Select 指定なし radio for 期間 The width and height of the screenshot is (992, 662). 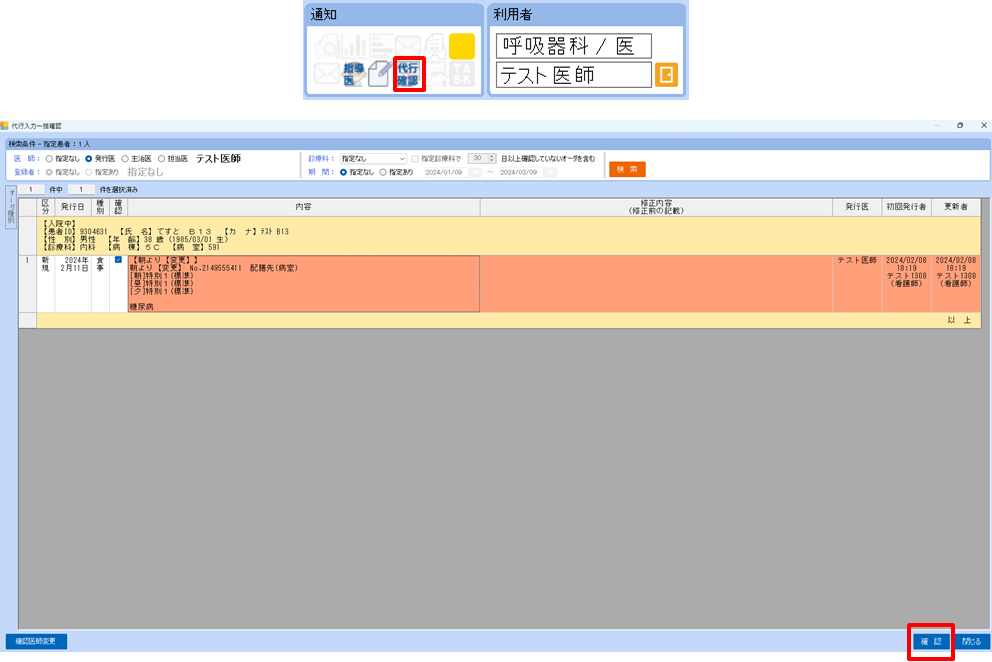tap(344, 172)
